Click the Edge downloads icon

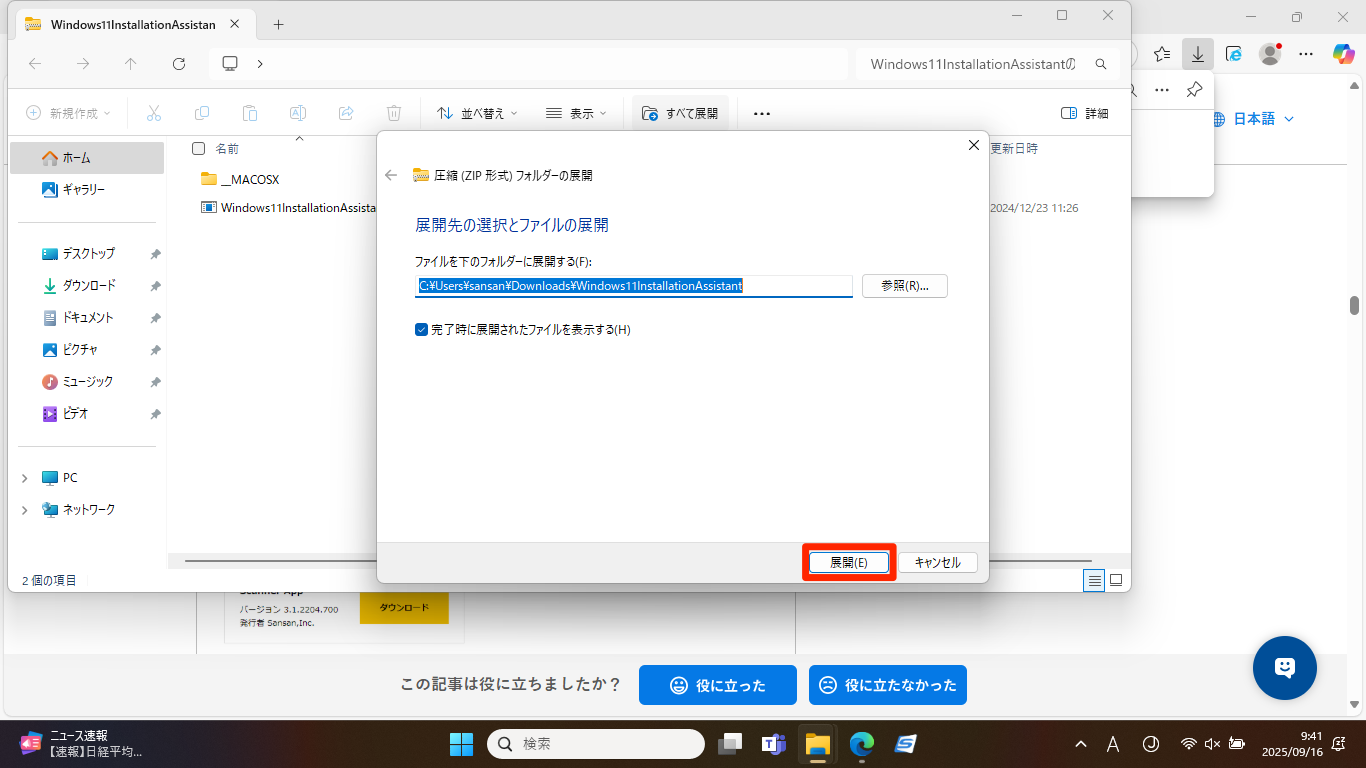click(1196, 53)
